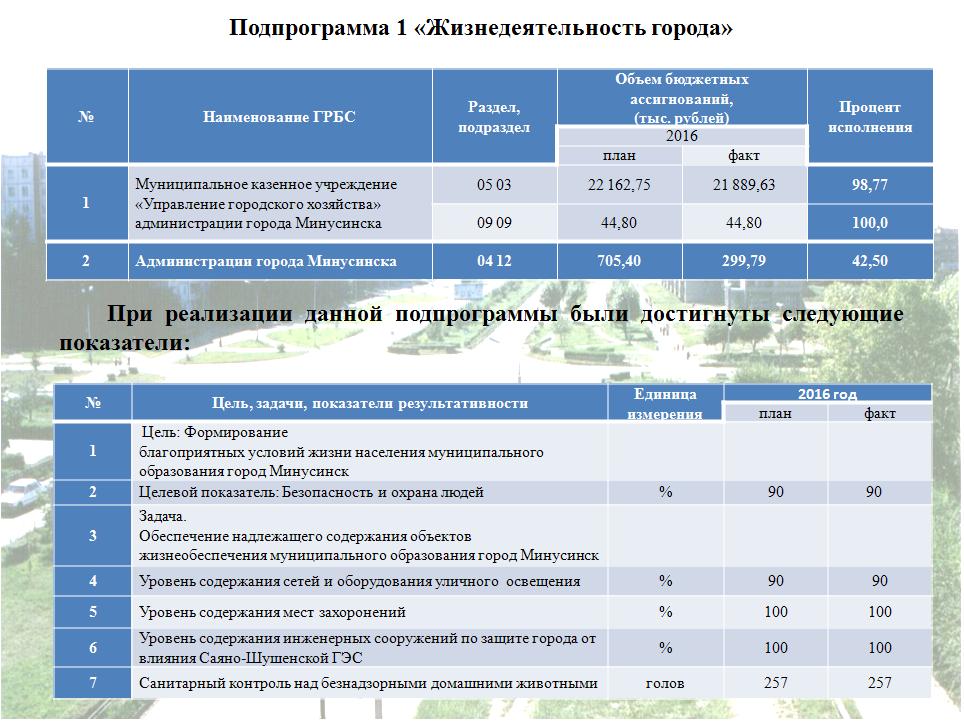
Task: Click row number '5' in indicators table
Action: point(93,612)
